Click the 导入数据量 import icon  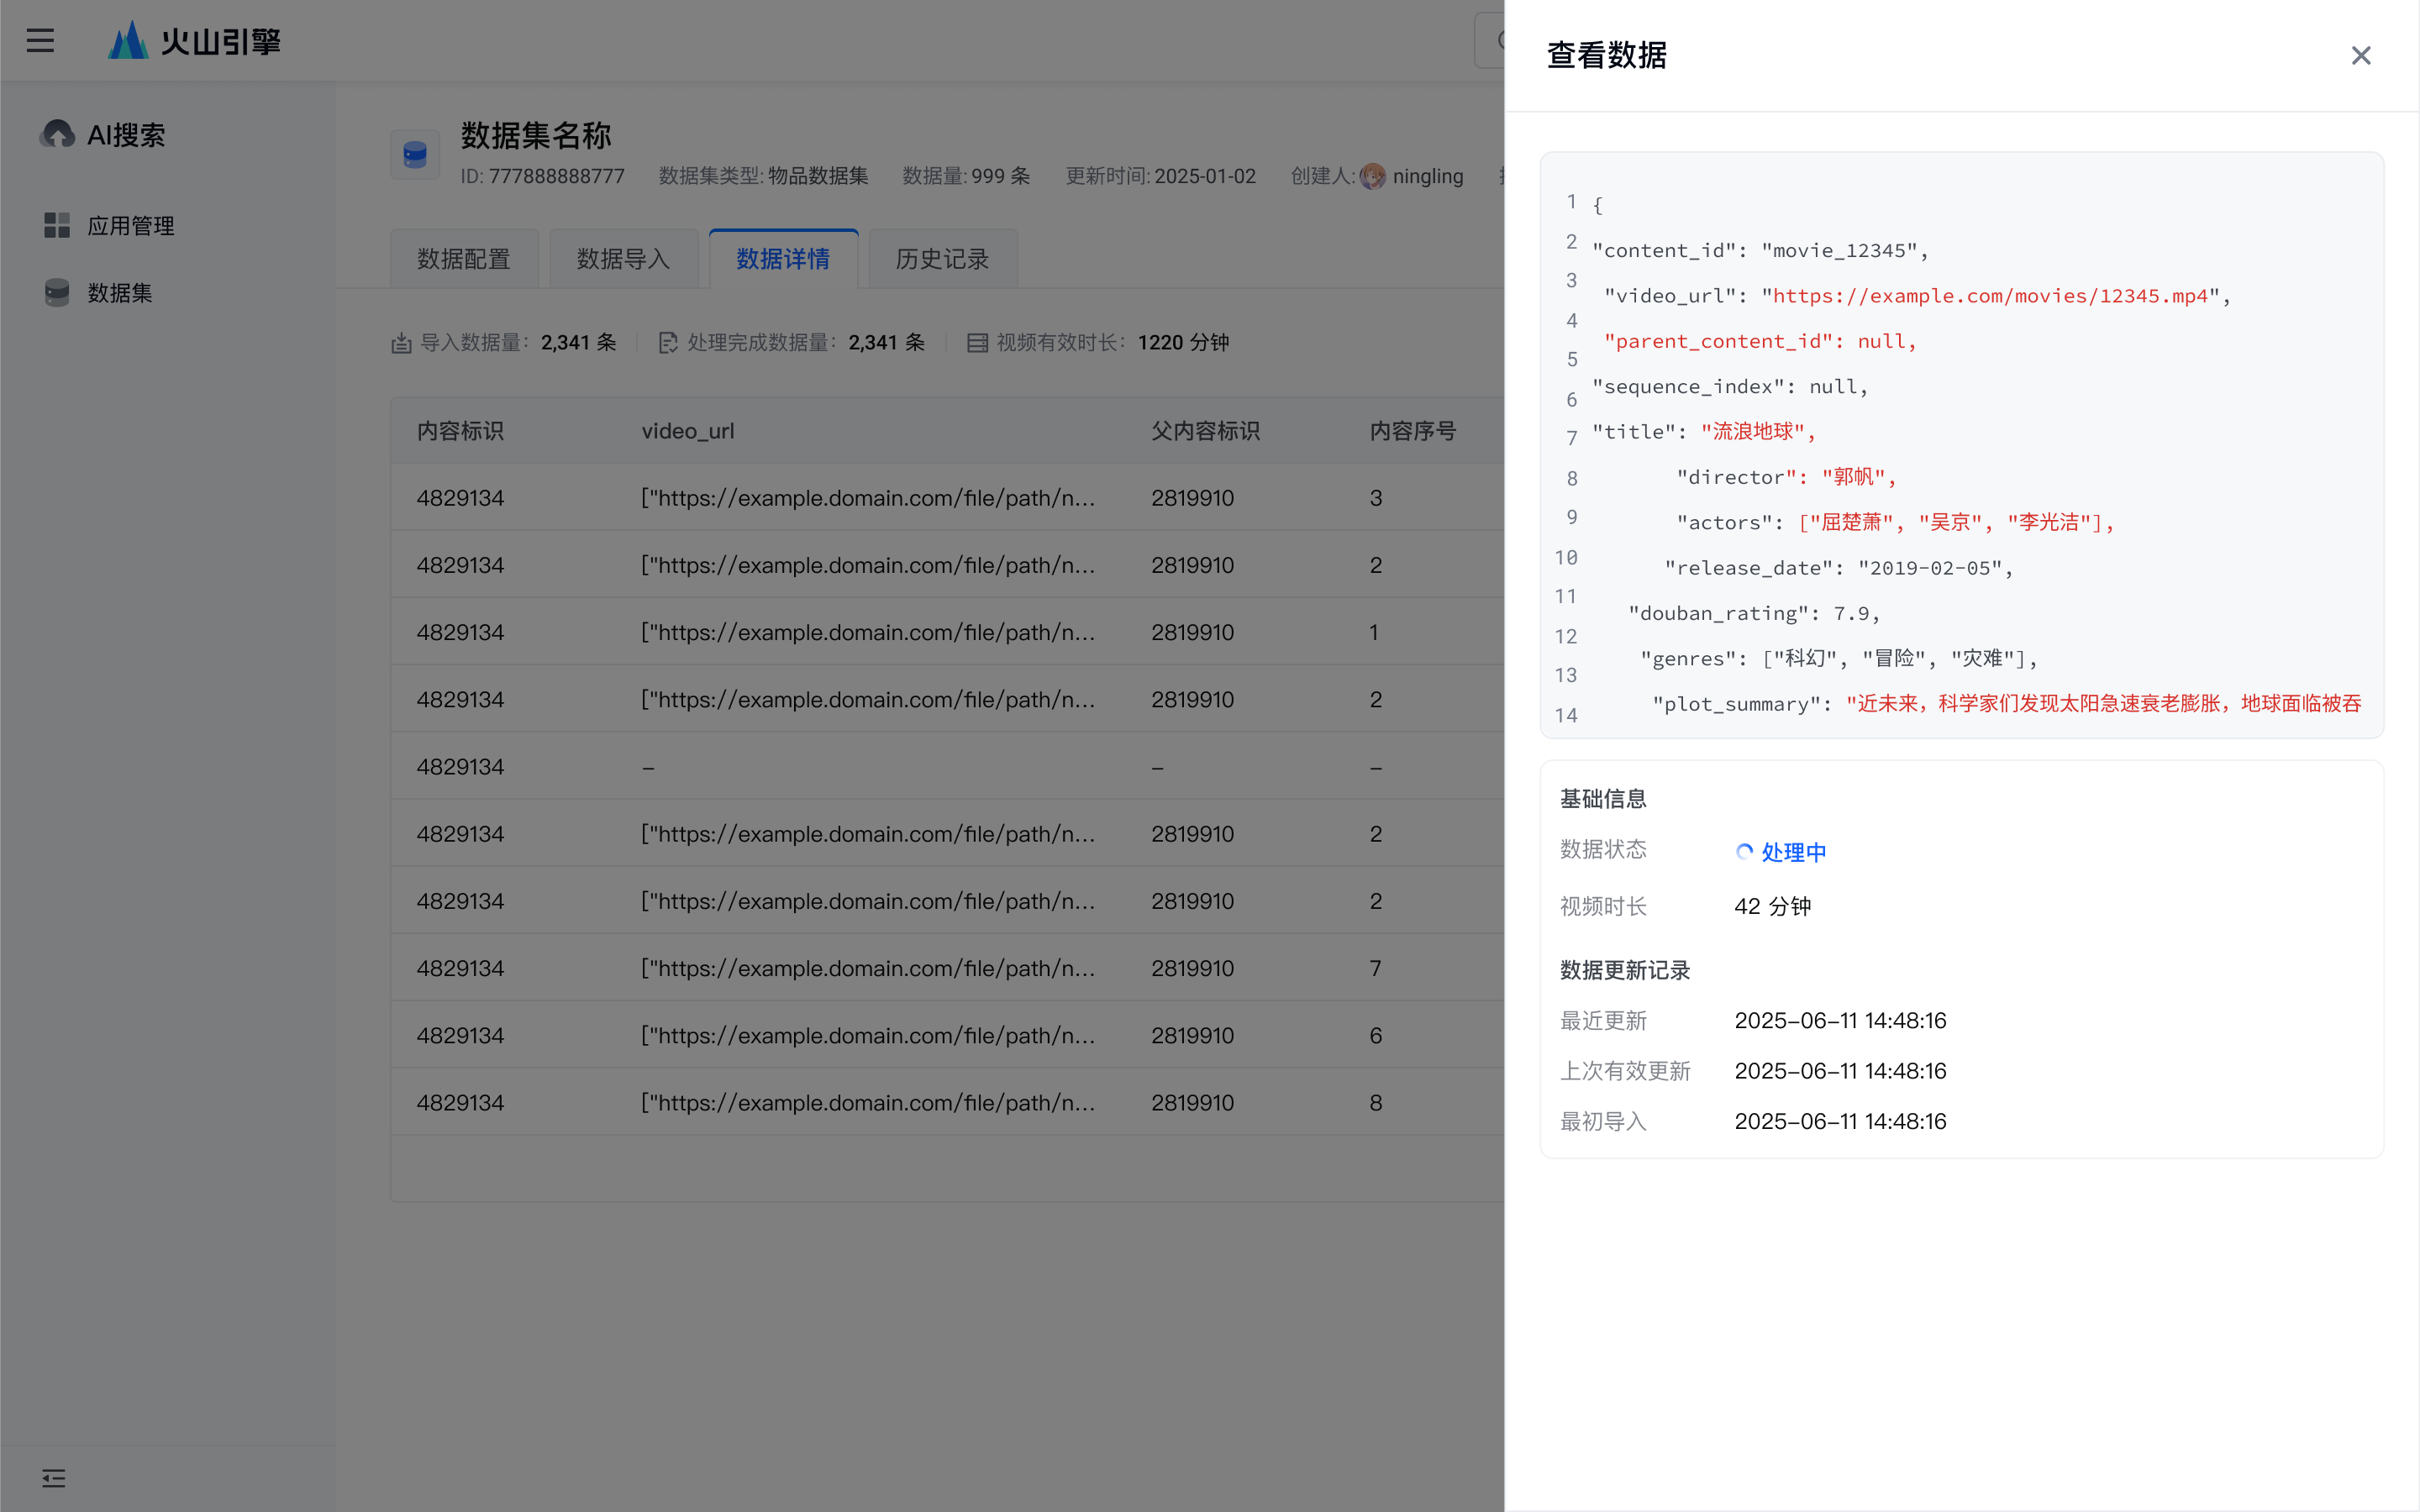pyautogui.click(x=401, y=343)
